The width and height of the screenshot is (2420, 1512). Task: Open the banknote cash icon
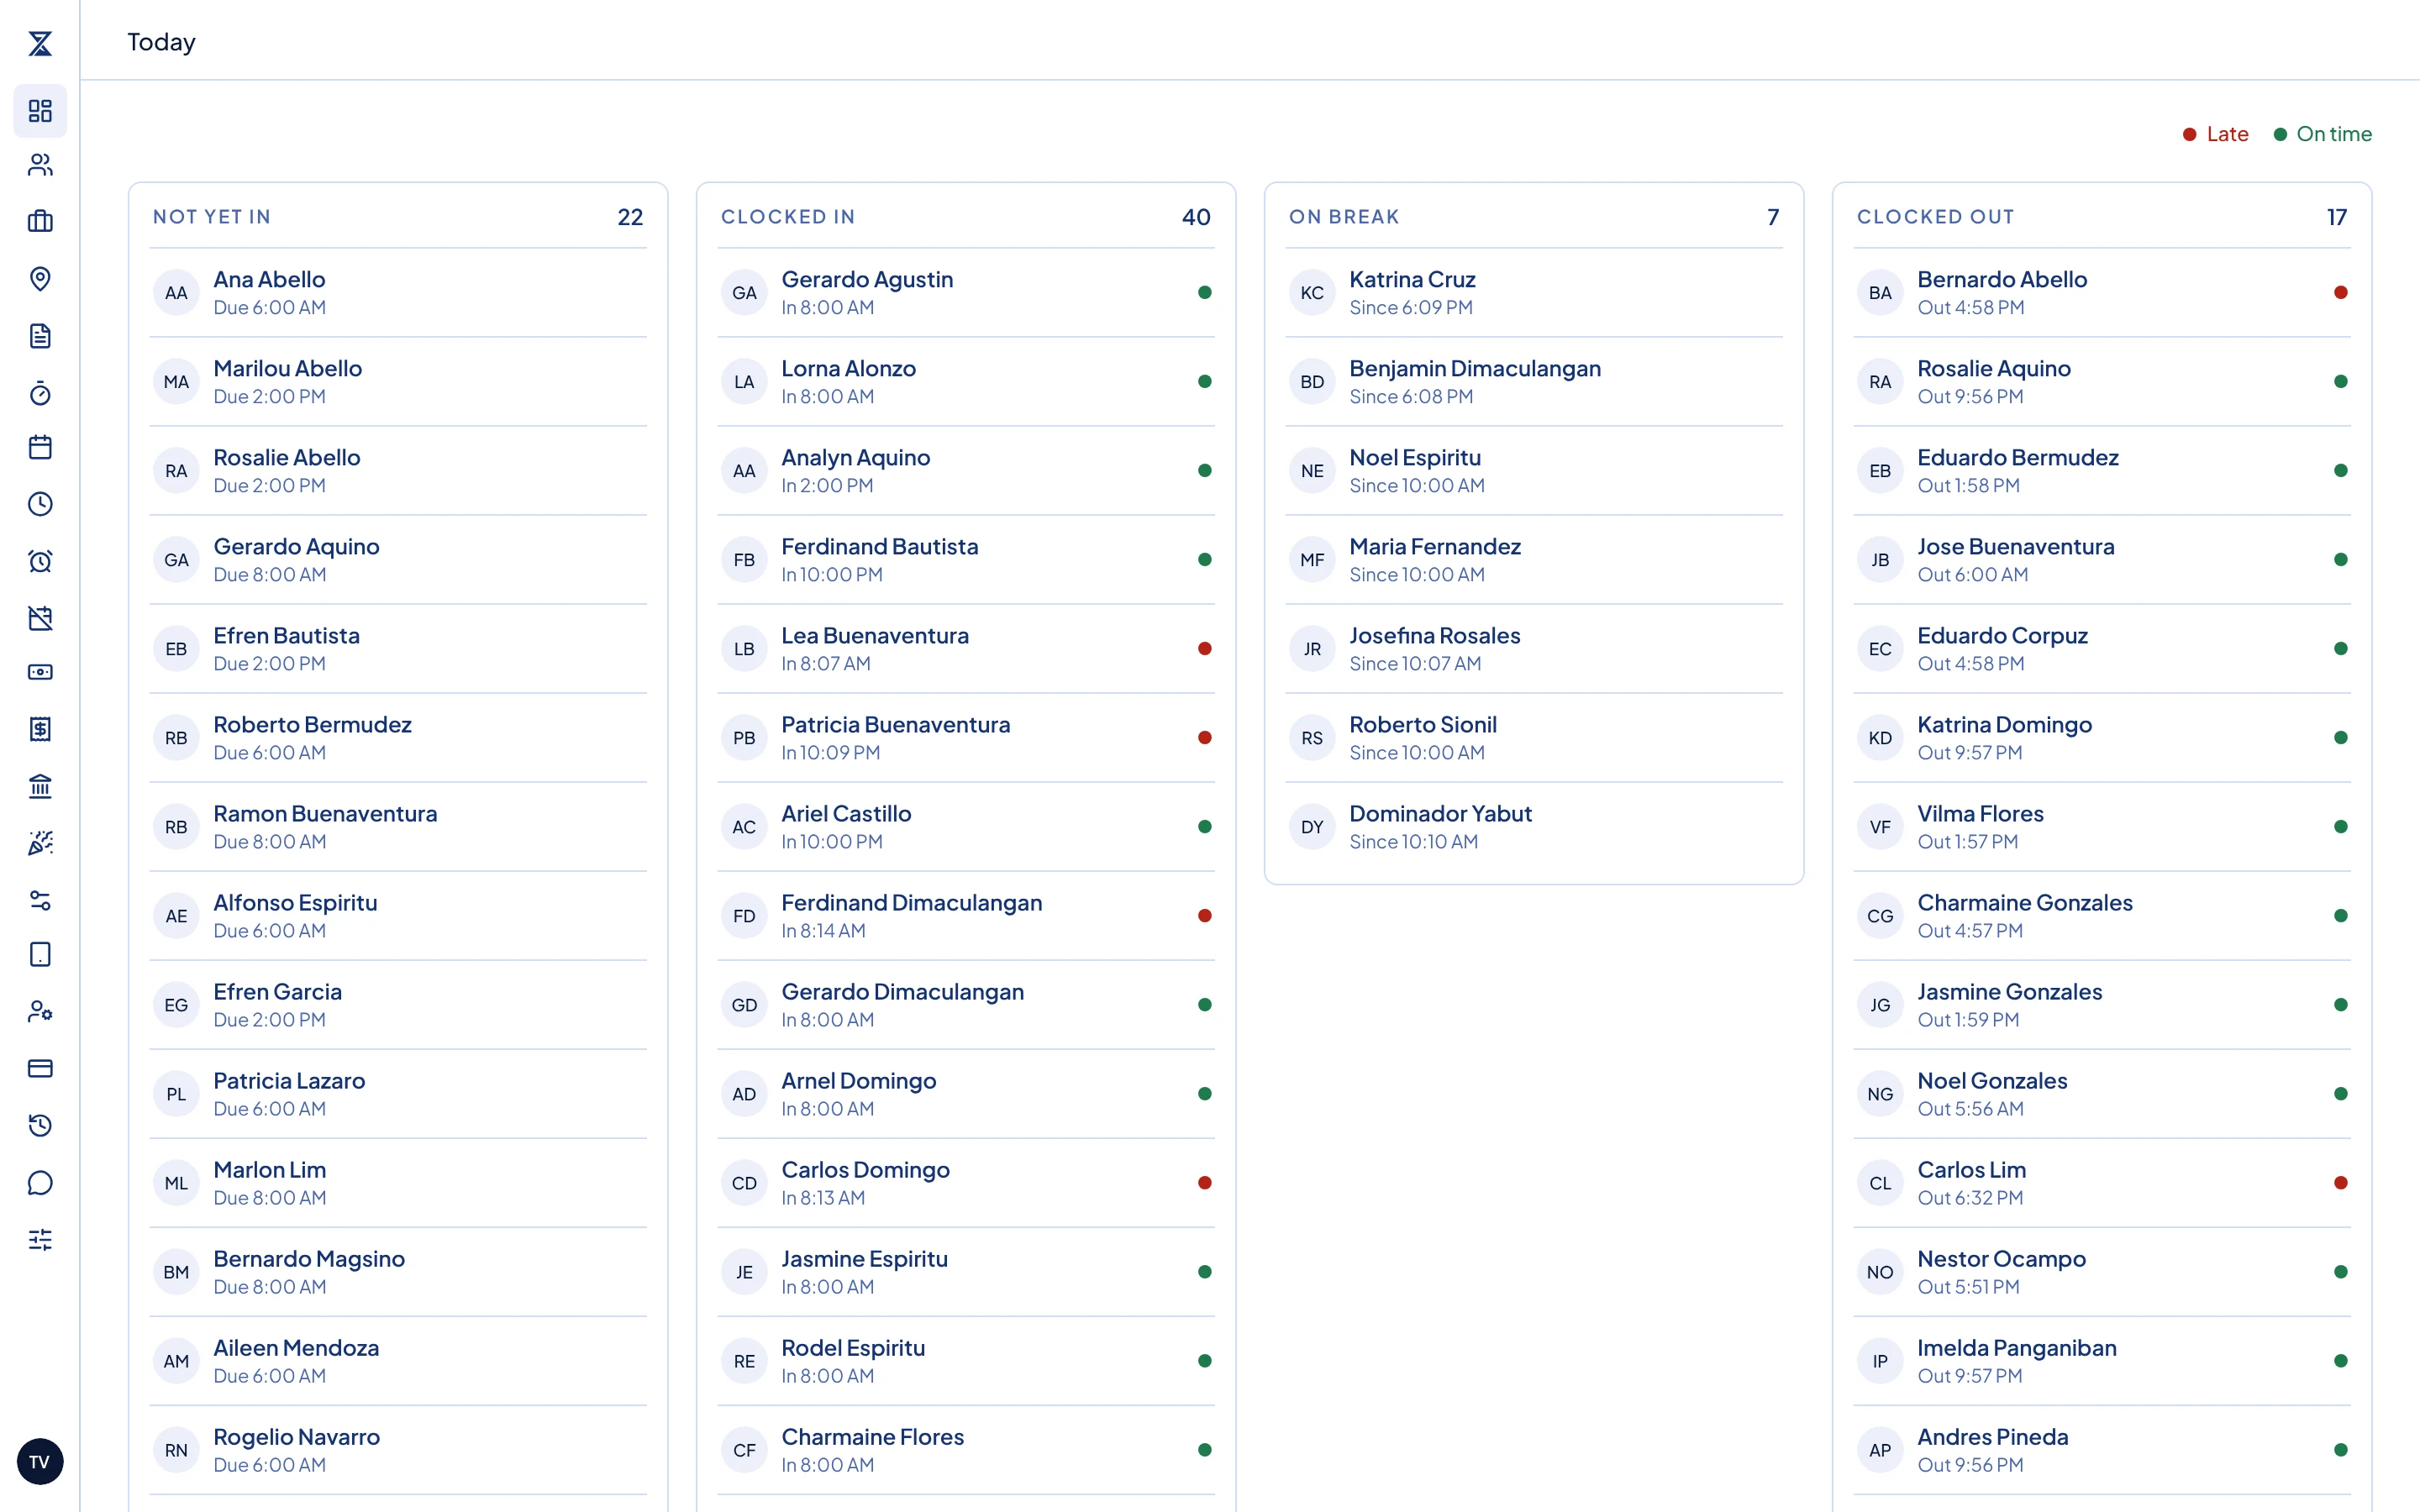click(x=40, y=672)
